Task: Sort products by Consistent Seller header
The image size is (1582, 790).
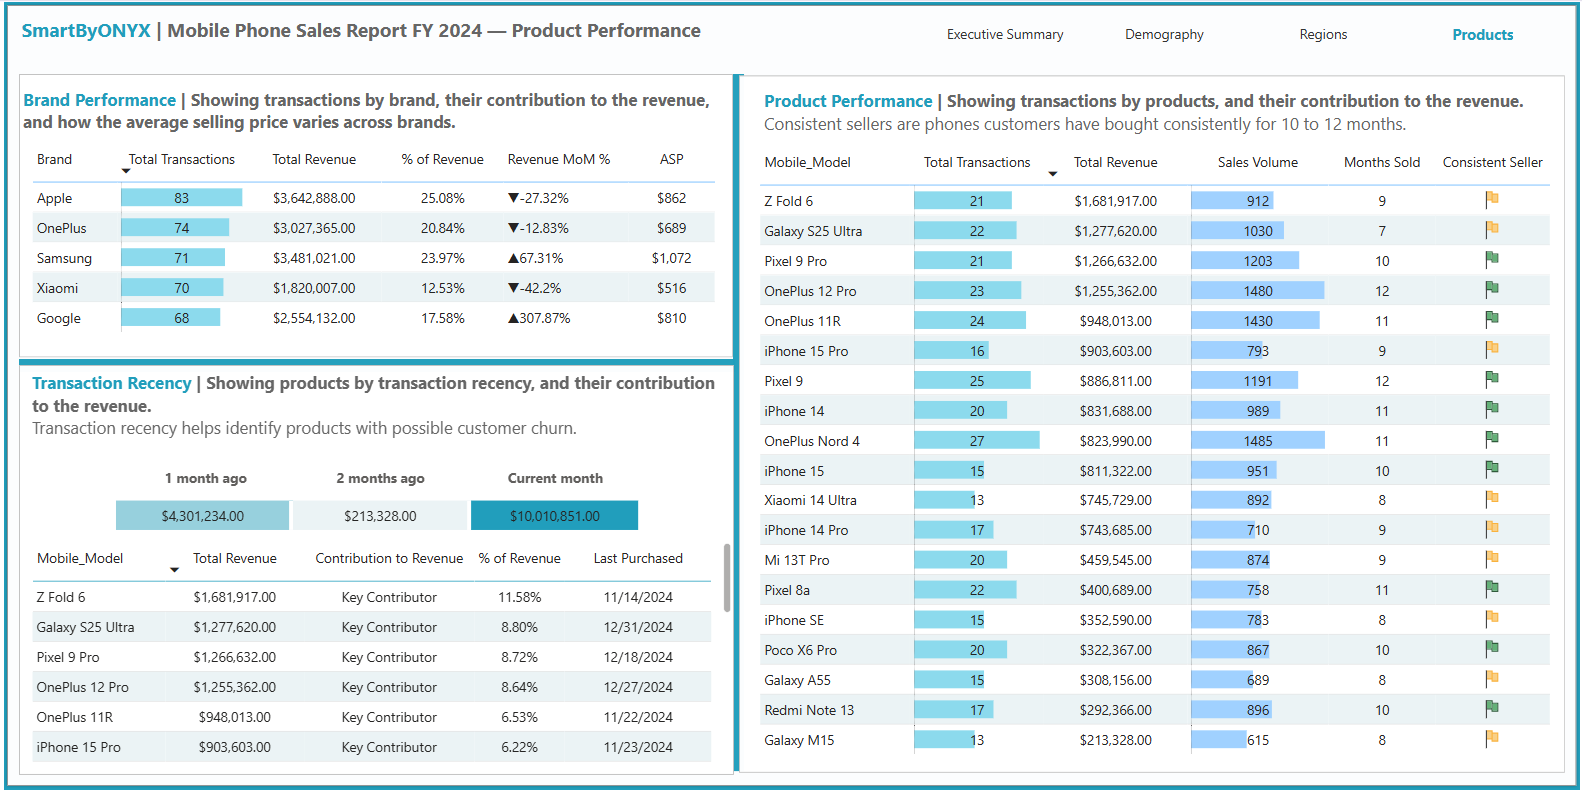Action: pyautogui.click(x=1492, y=162)
